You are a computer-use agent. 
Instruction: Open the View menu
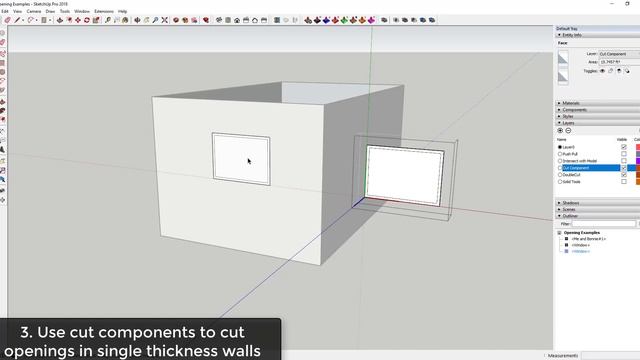pyautogui.click(x=18, y=11)
